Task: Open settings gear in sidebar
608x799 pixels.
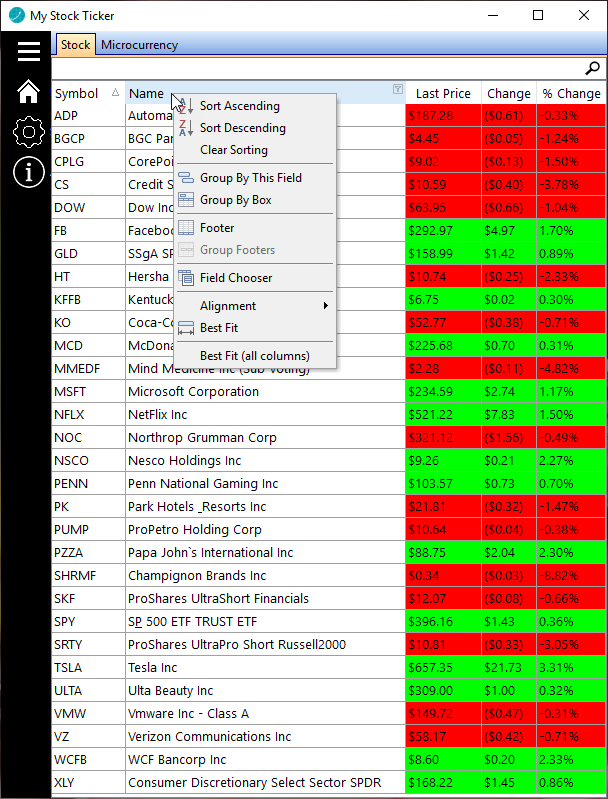Action: 29,132
